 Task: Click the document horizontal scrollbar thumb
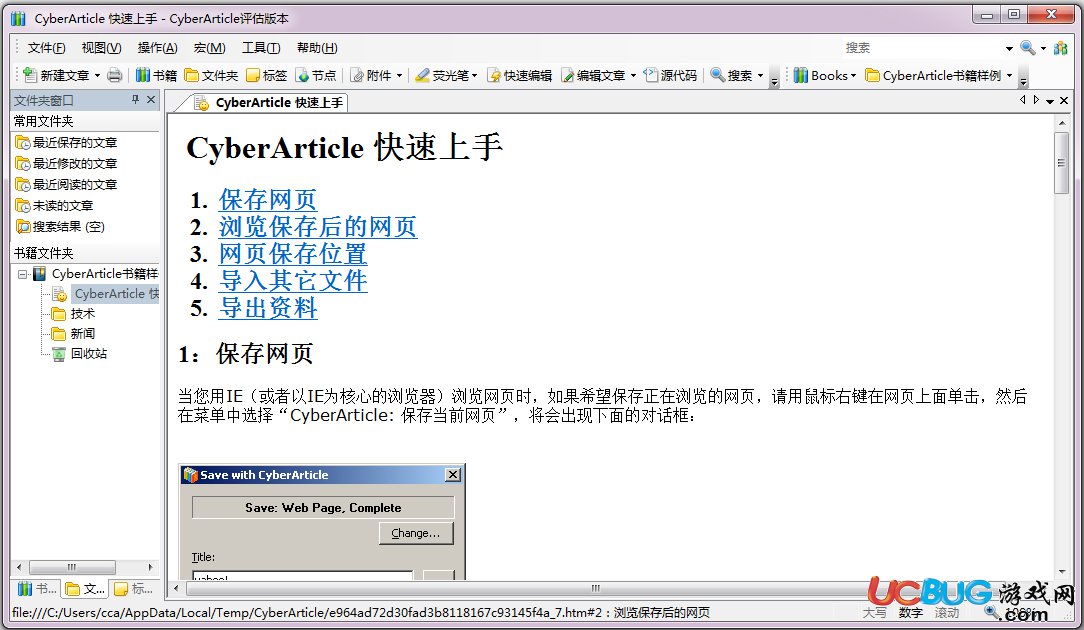595,589
